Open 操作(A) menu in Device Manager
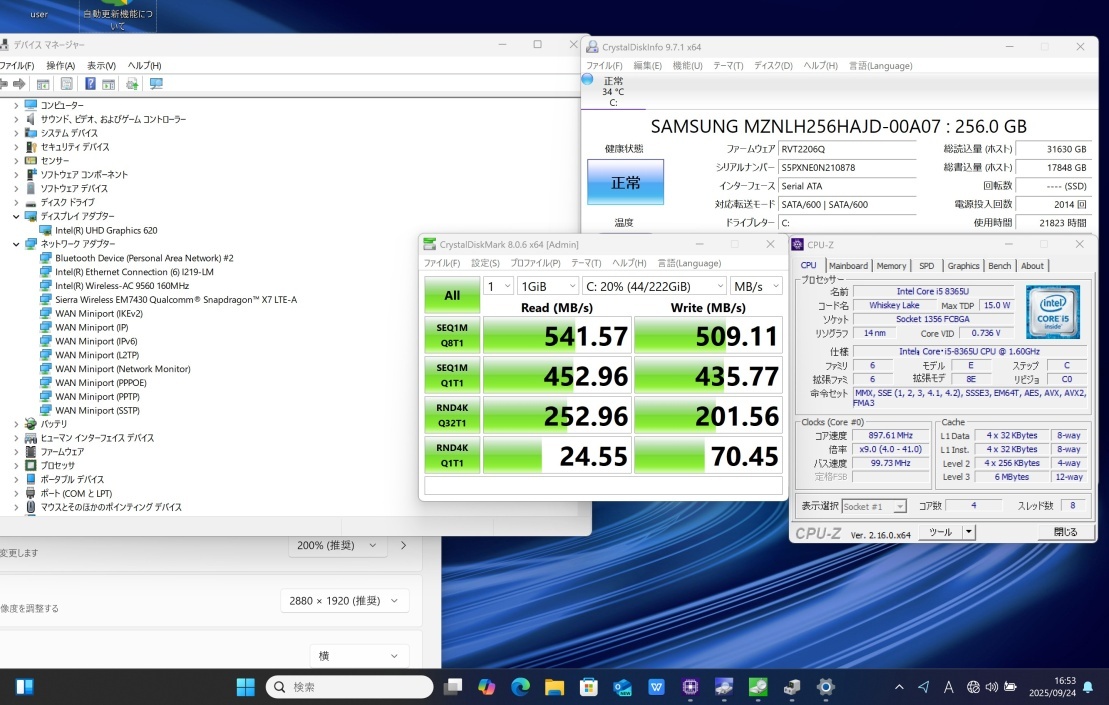1109x705 pixels. tap(61, 65)
